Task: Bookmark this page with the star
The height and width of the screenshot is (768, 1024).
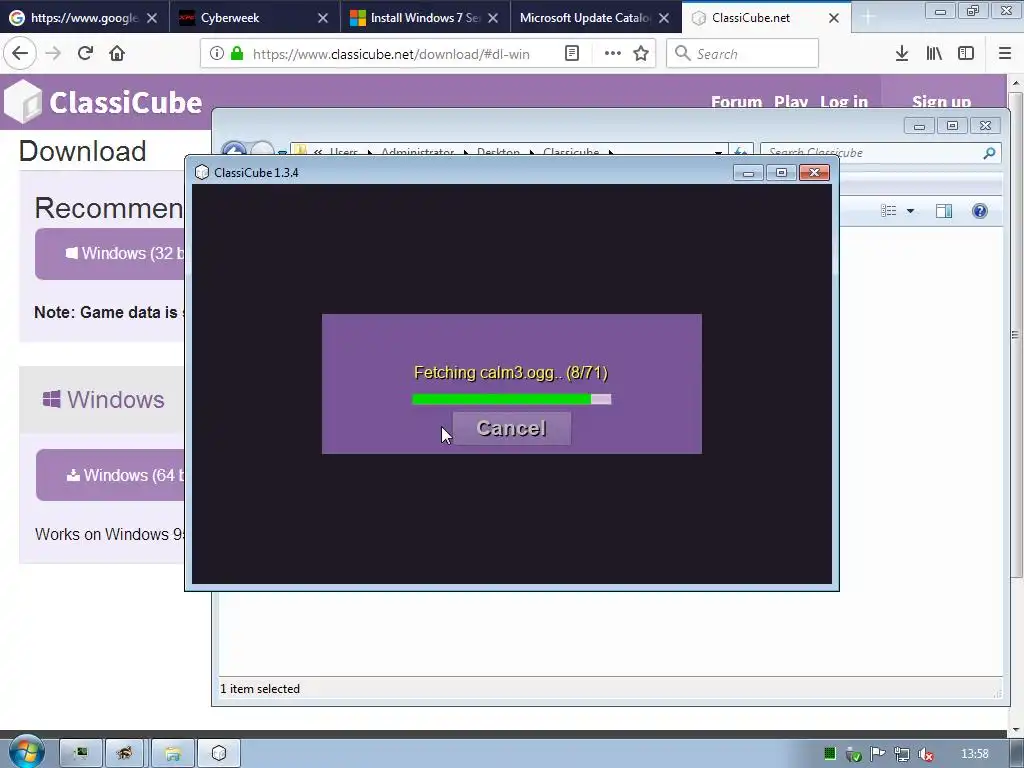Action: [641, 54]
